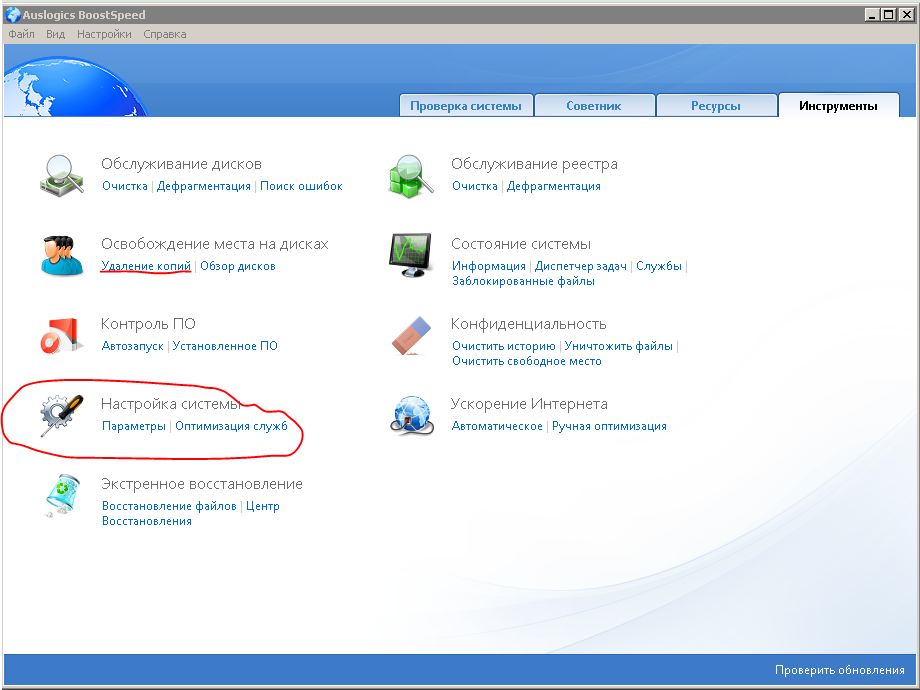Click the Конфиденциальность heading
The image size is (920, 690).
pos(528,324)
